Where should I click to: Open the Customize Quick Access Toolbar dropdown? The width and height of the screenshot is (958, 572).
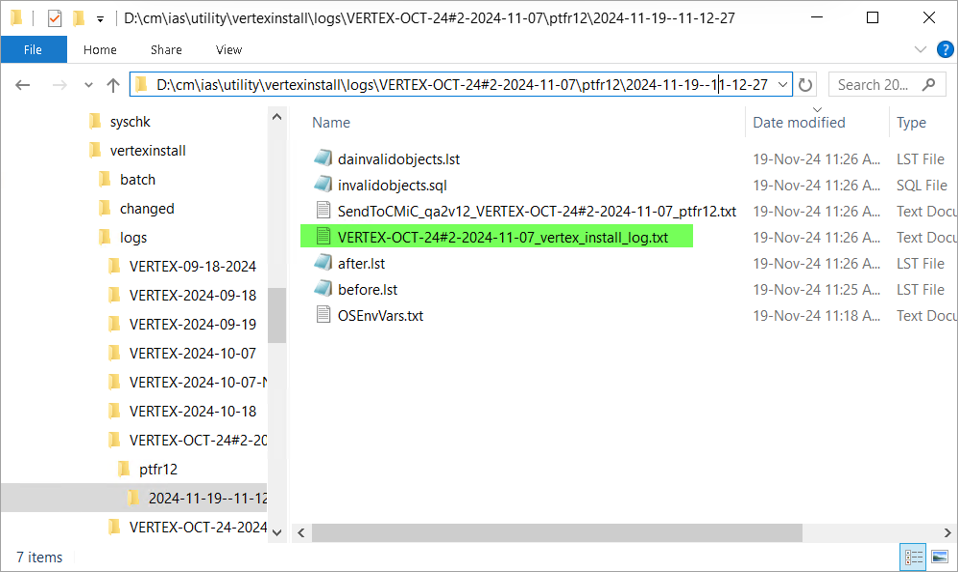100,20
